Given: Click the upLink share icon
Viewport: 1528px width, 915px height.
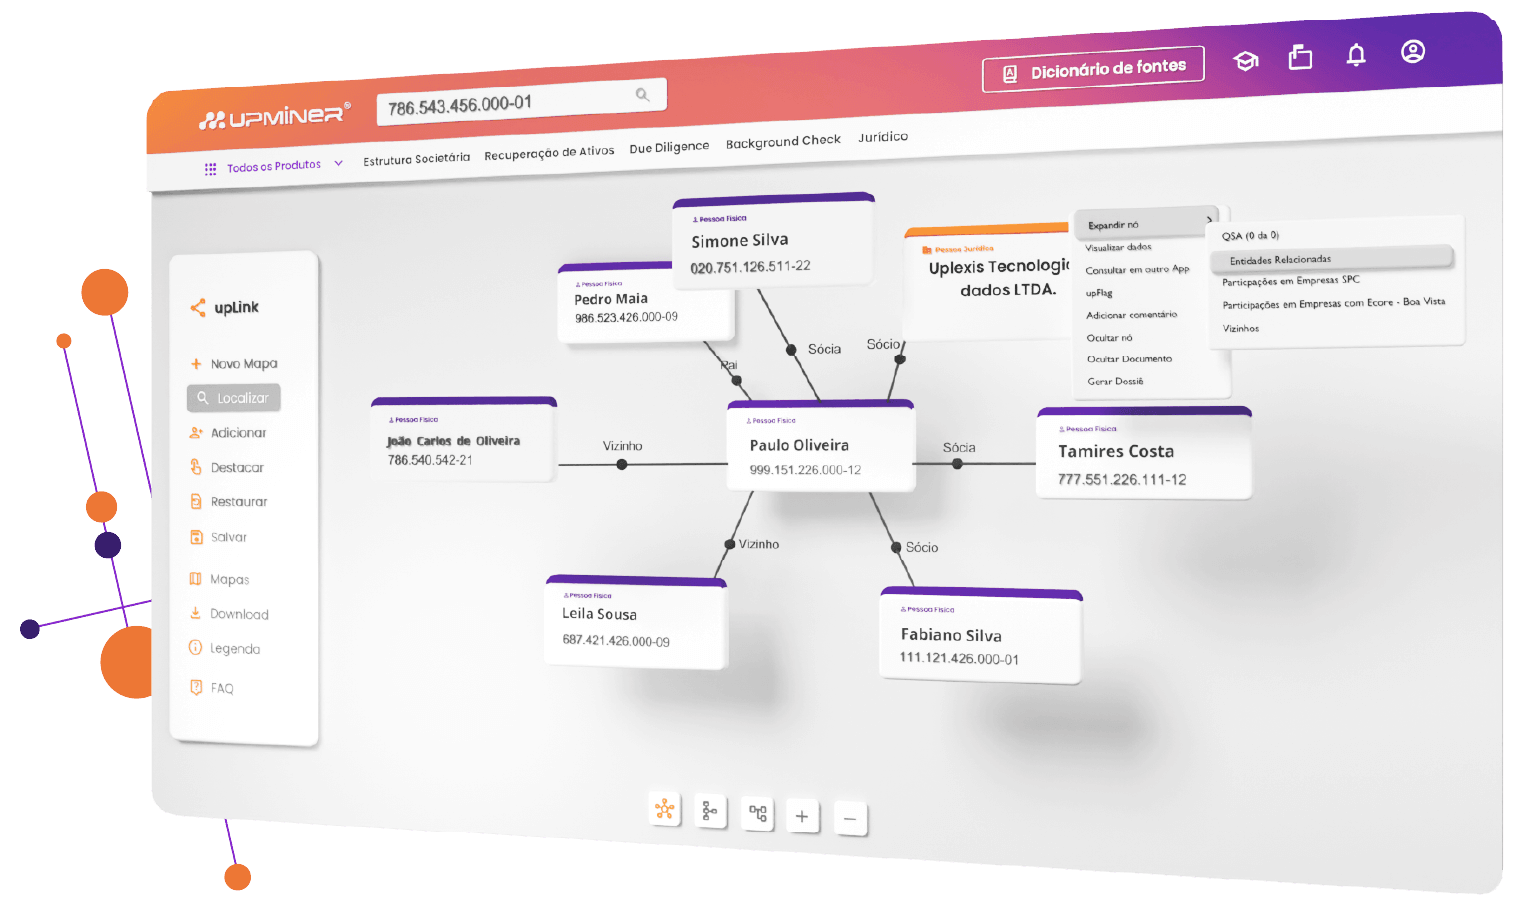Looking at the screenshot, I should click(x=198, y=308).
